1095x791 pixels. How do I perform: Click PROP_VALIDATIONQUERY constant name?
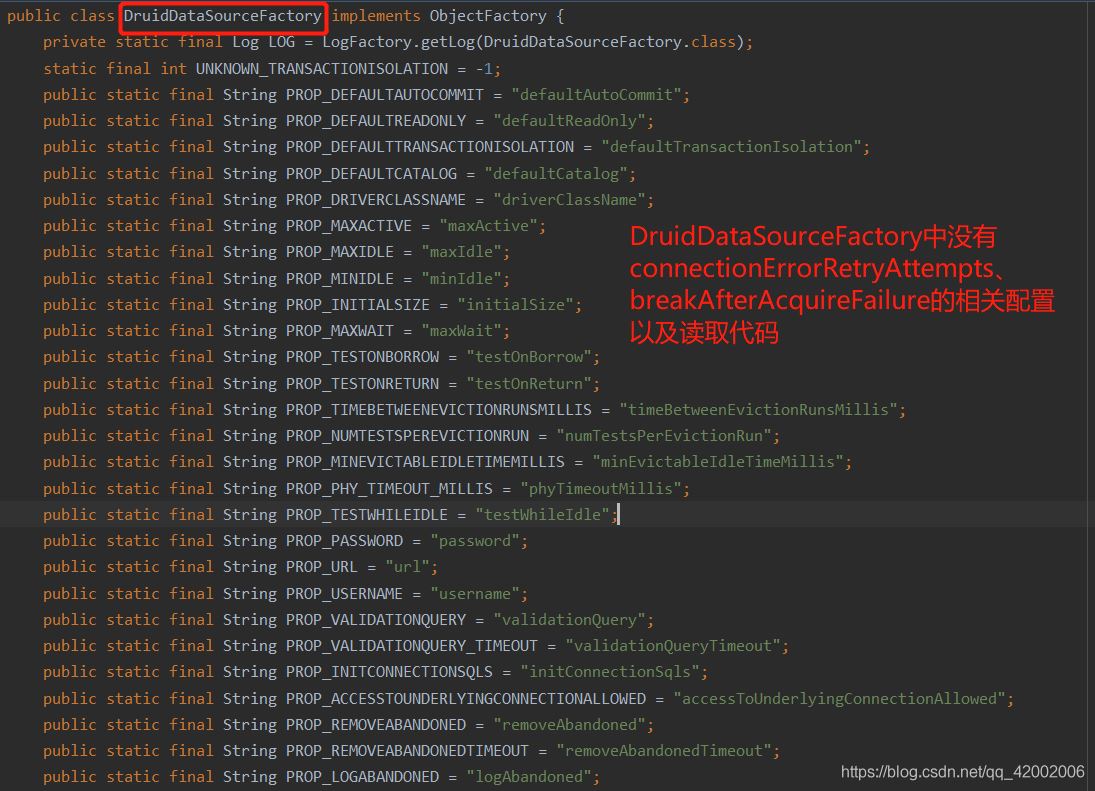click(376, 620)
